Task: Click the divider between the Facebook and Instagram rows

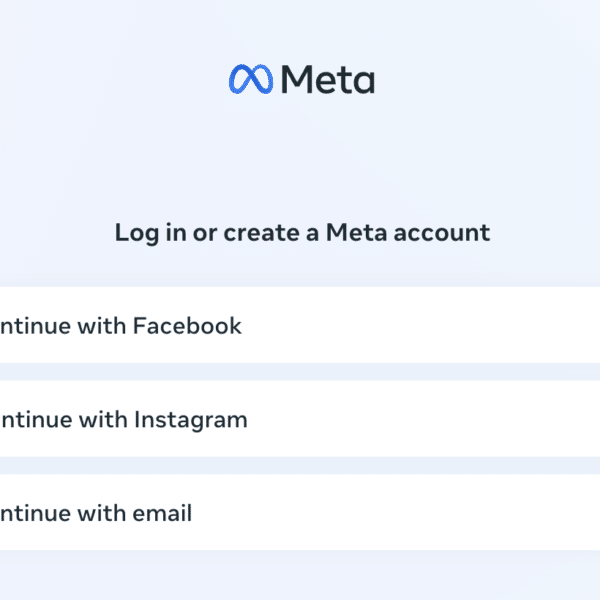Action: tap(300, 372)
